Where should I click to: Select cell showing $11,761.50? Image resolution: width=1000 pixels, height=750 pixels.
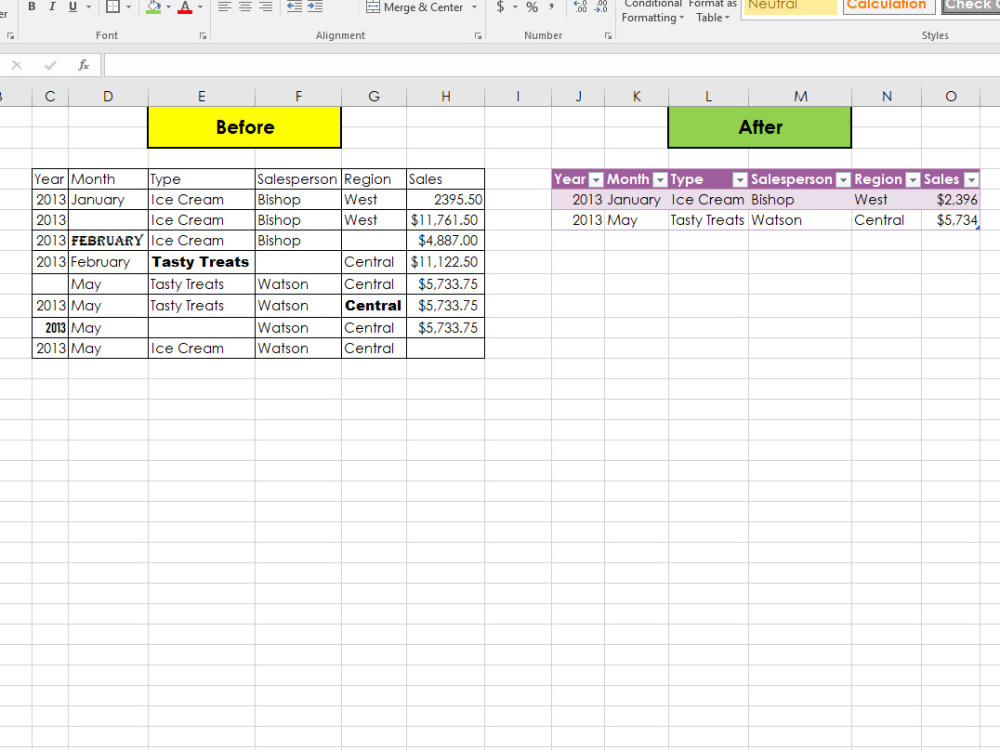445,220
